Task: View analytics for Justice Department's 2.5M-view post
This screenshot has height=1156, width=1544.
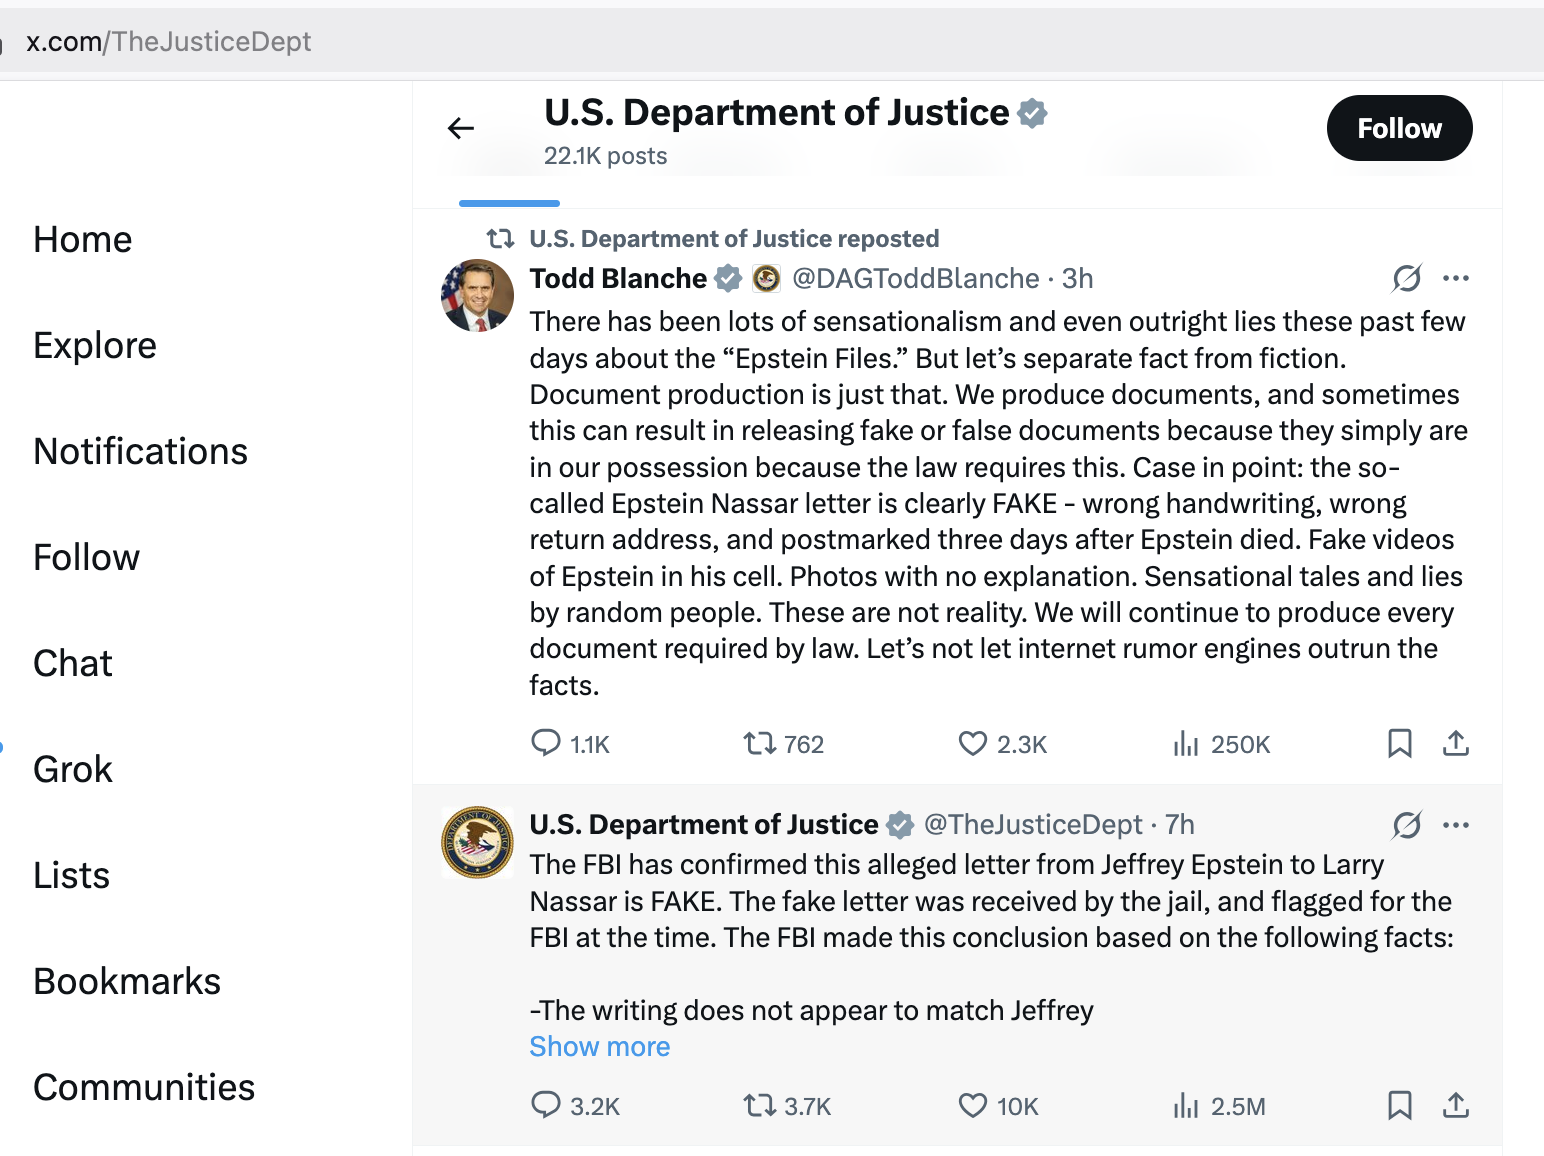Action: click(x=1186, y=1105)
